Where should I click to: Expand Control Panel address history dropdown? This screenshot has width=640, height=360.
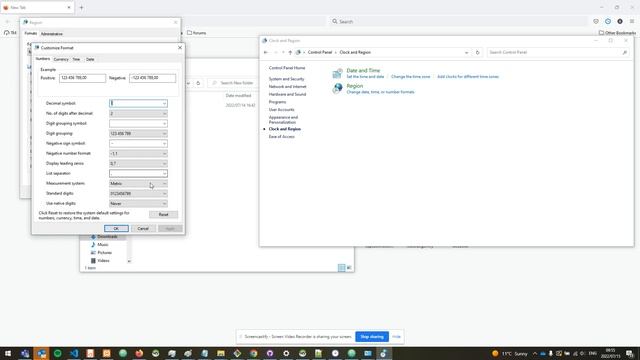click(x=466, y=52)
